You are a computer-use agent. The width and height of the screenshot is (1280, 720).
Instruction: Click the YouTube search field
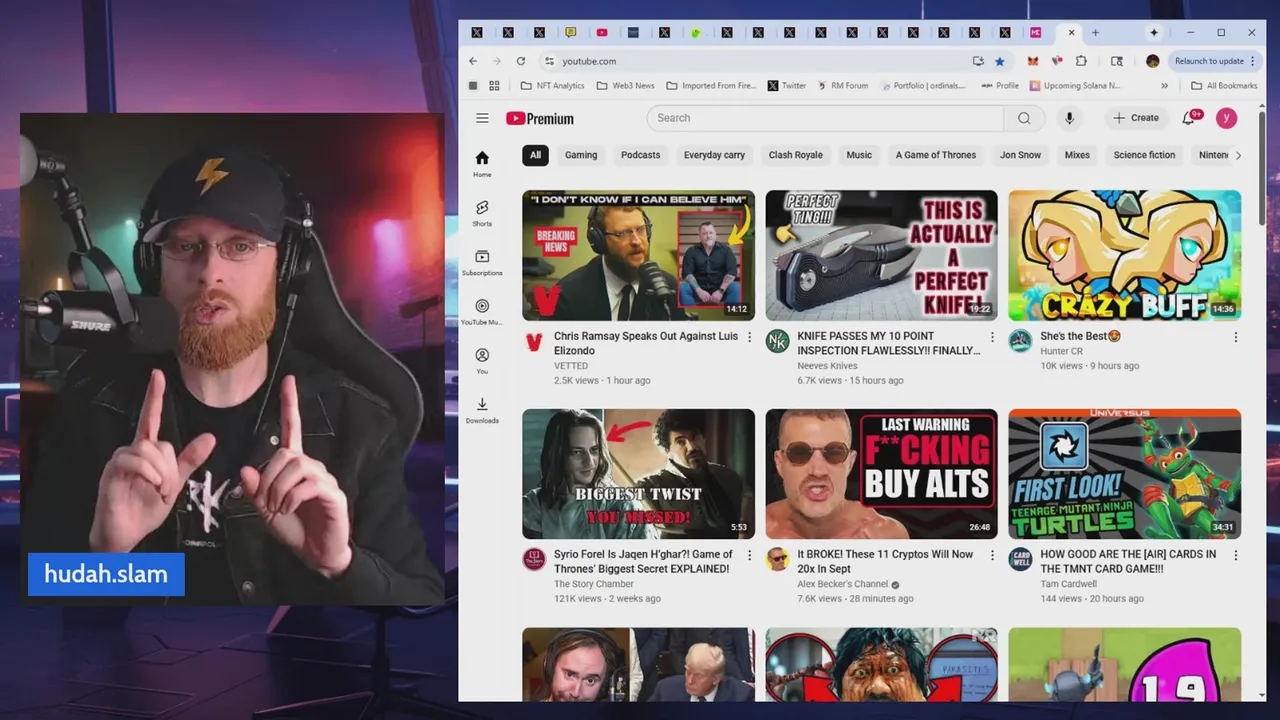(825, 118)
